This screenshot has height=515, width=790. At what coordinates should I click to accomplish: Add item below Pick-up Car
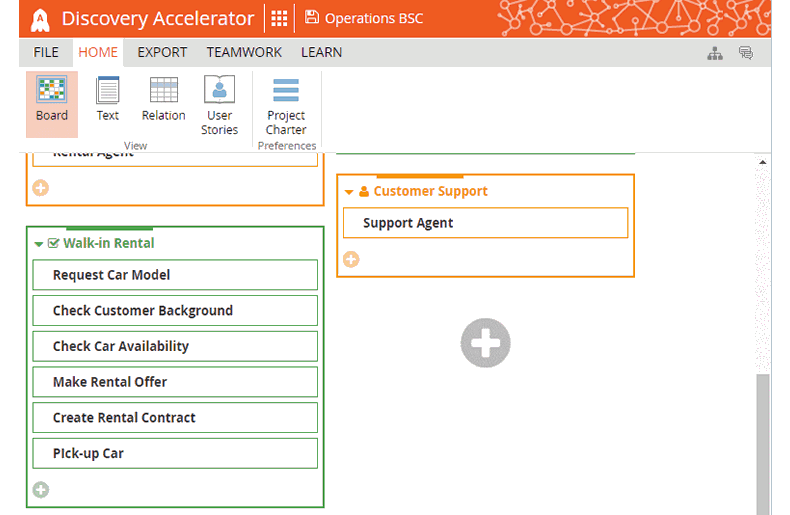click(41, 490)
